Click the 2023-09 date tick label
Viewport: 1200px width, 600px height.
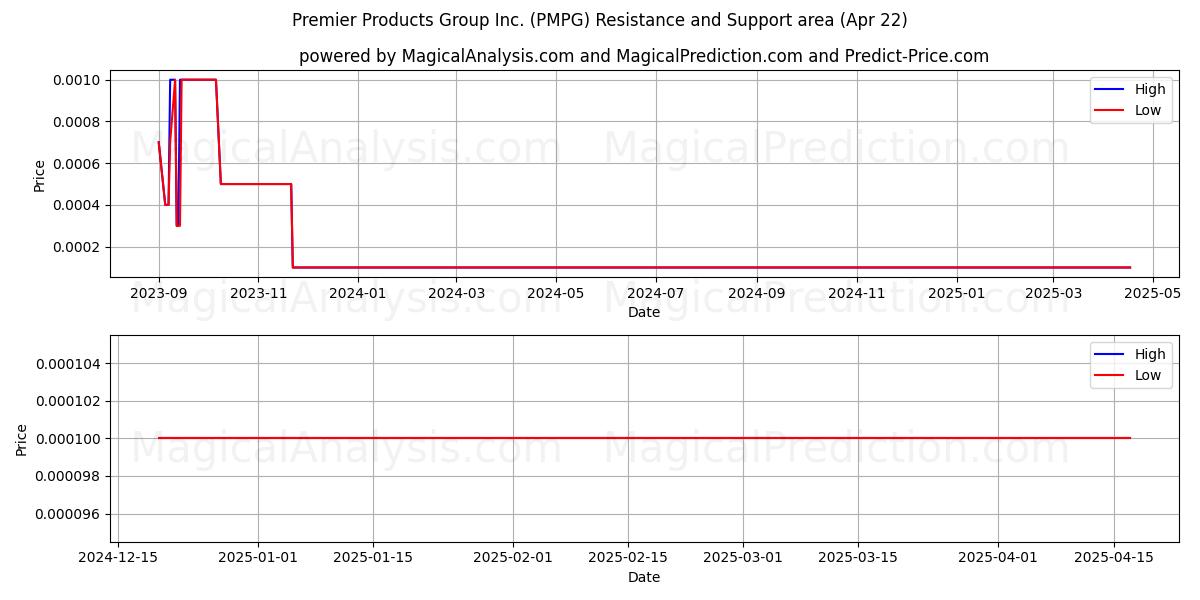click(159, 293)
